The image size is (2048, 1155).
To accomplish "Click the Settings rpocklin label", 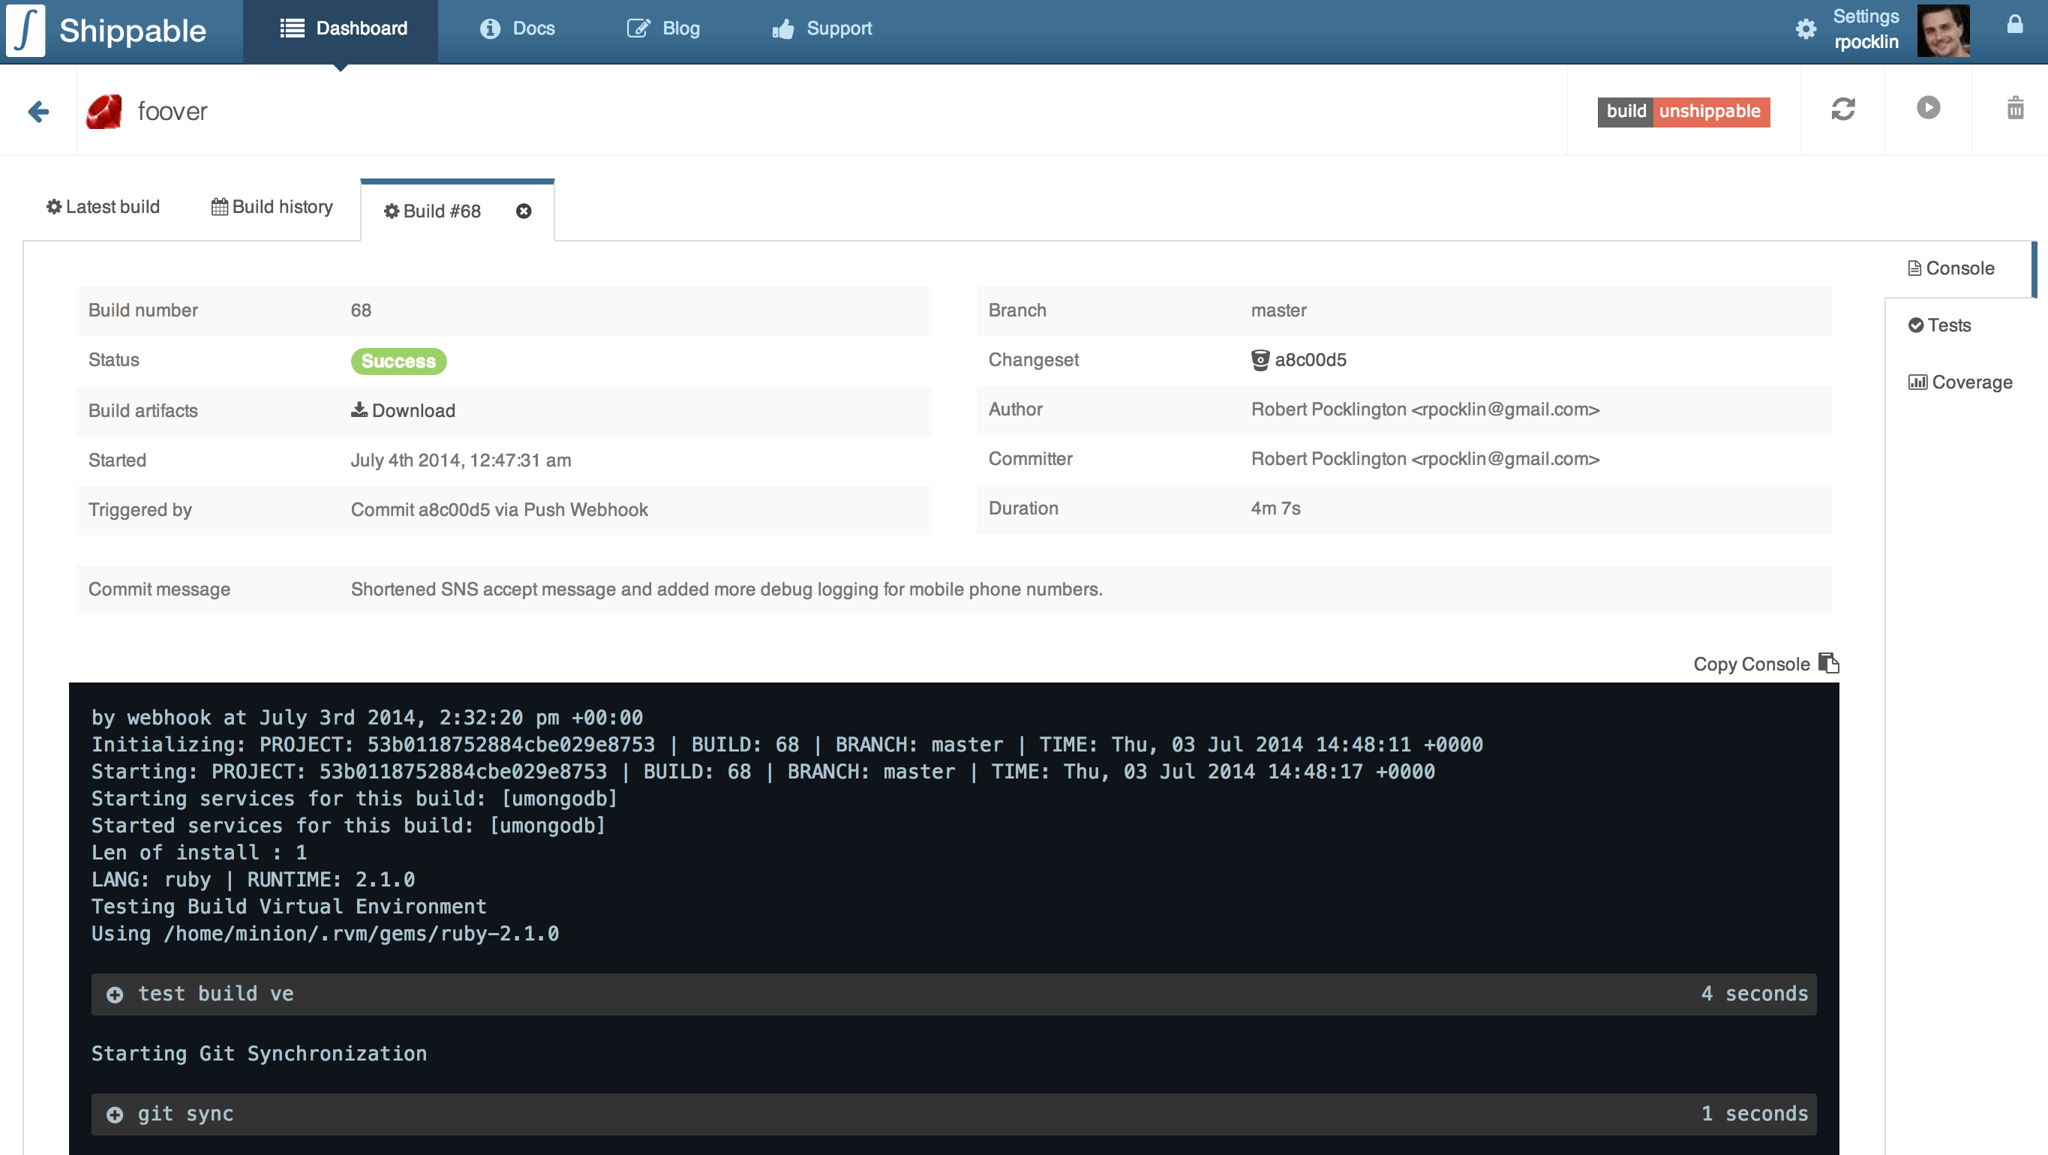I will [1866, 29].
